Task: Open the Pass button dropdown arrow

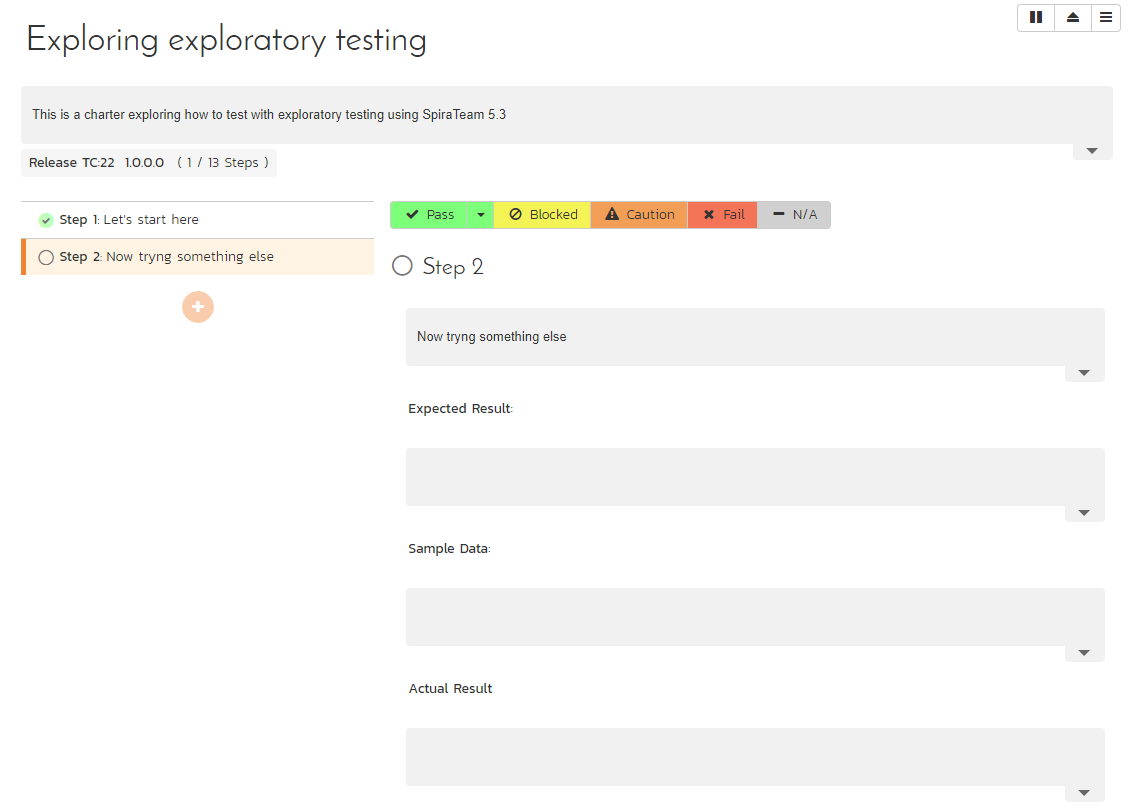Action: (480, 214)
